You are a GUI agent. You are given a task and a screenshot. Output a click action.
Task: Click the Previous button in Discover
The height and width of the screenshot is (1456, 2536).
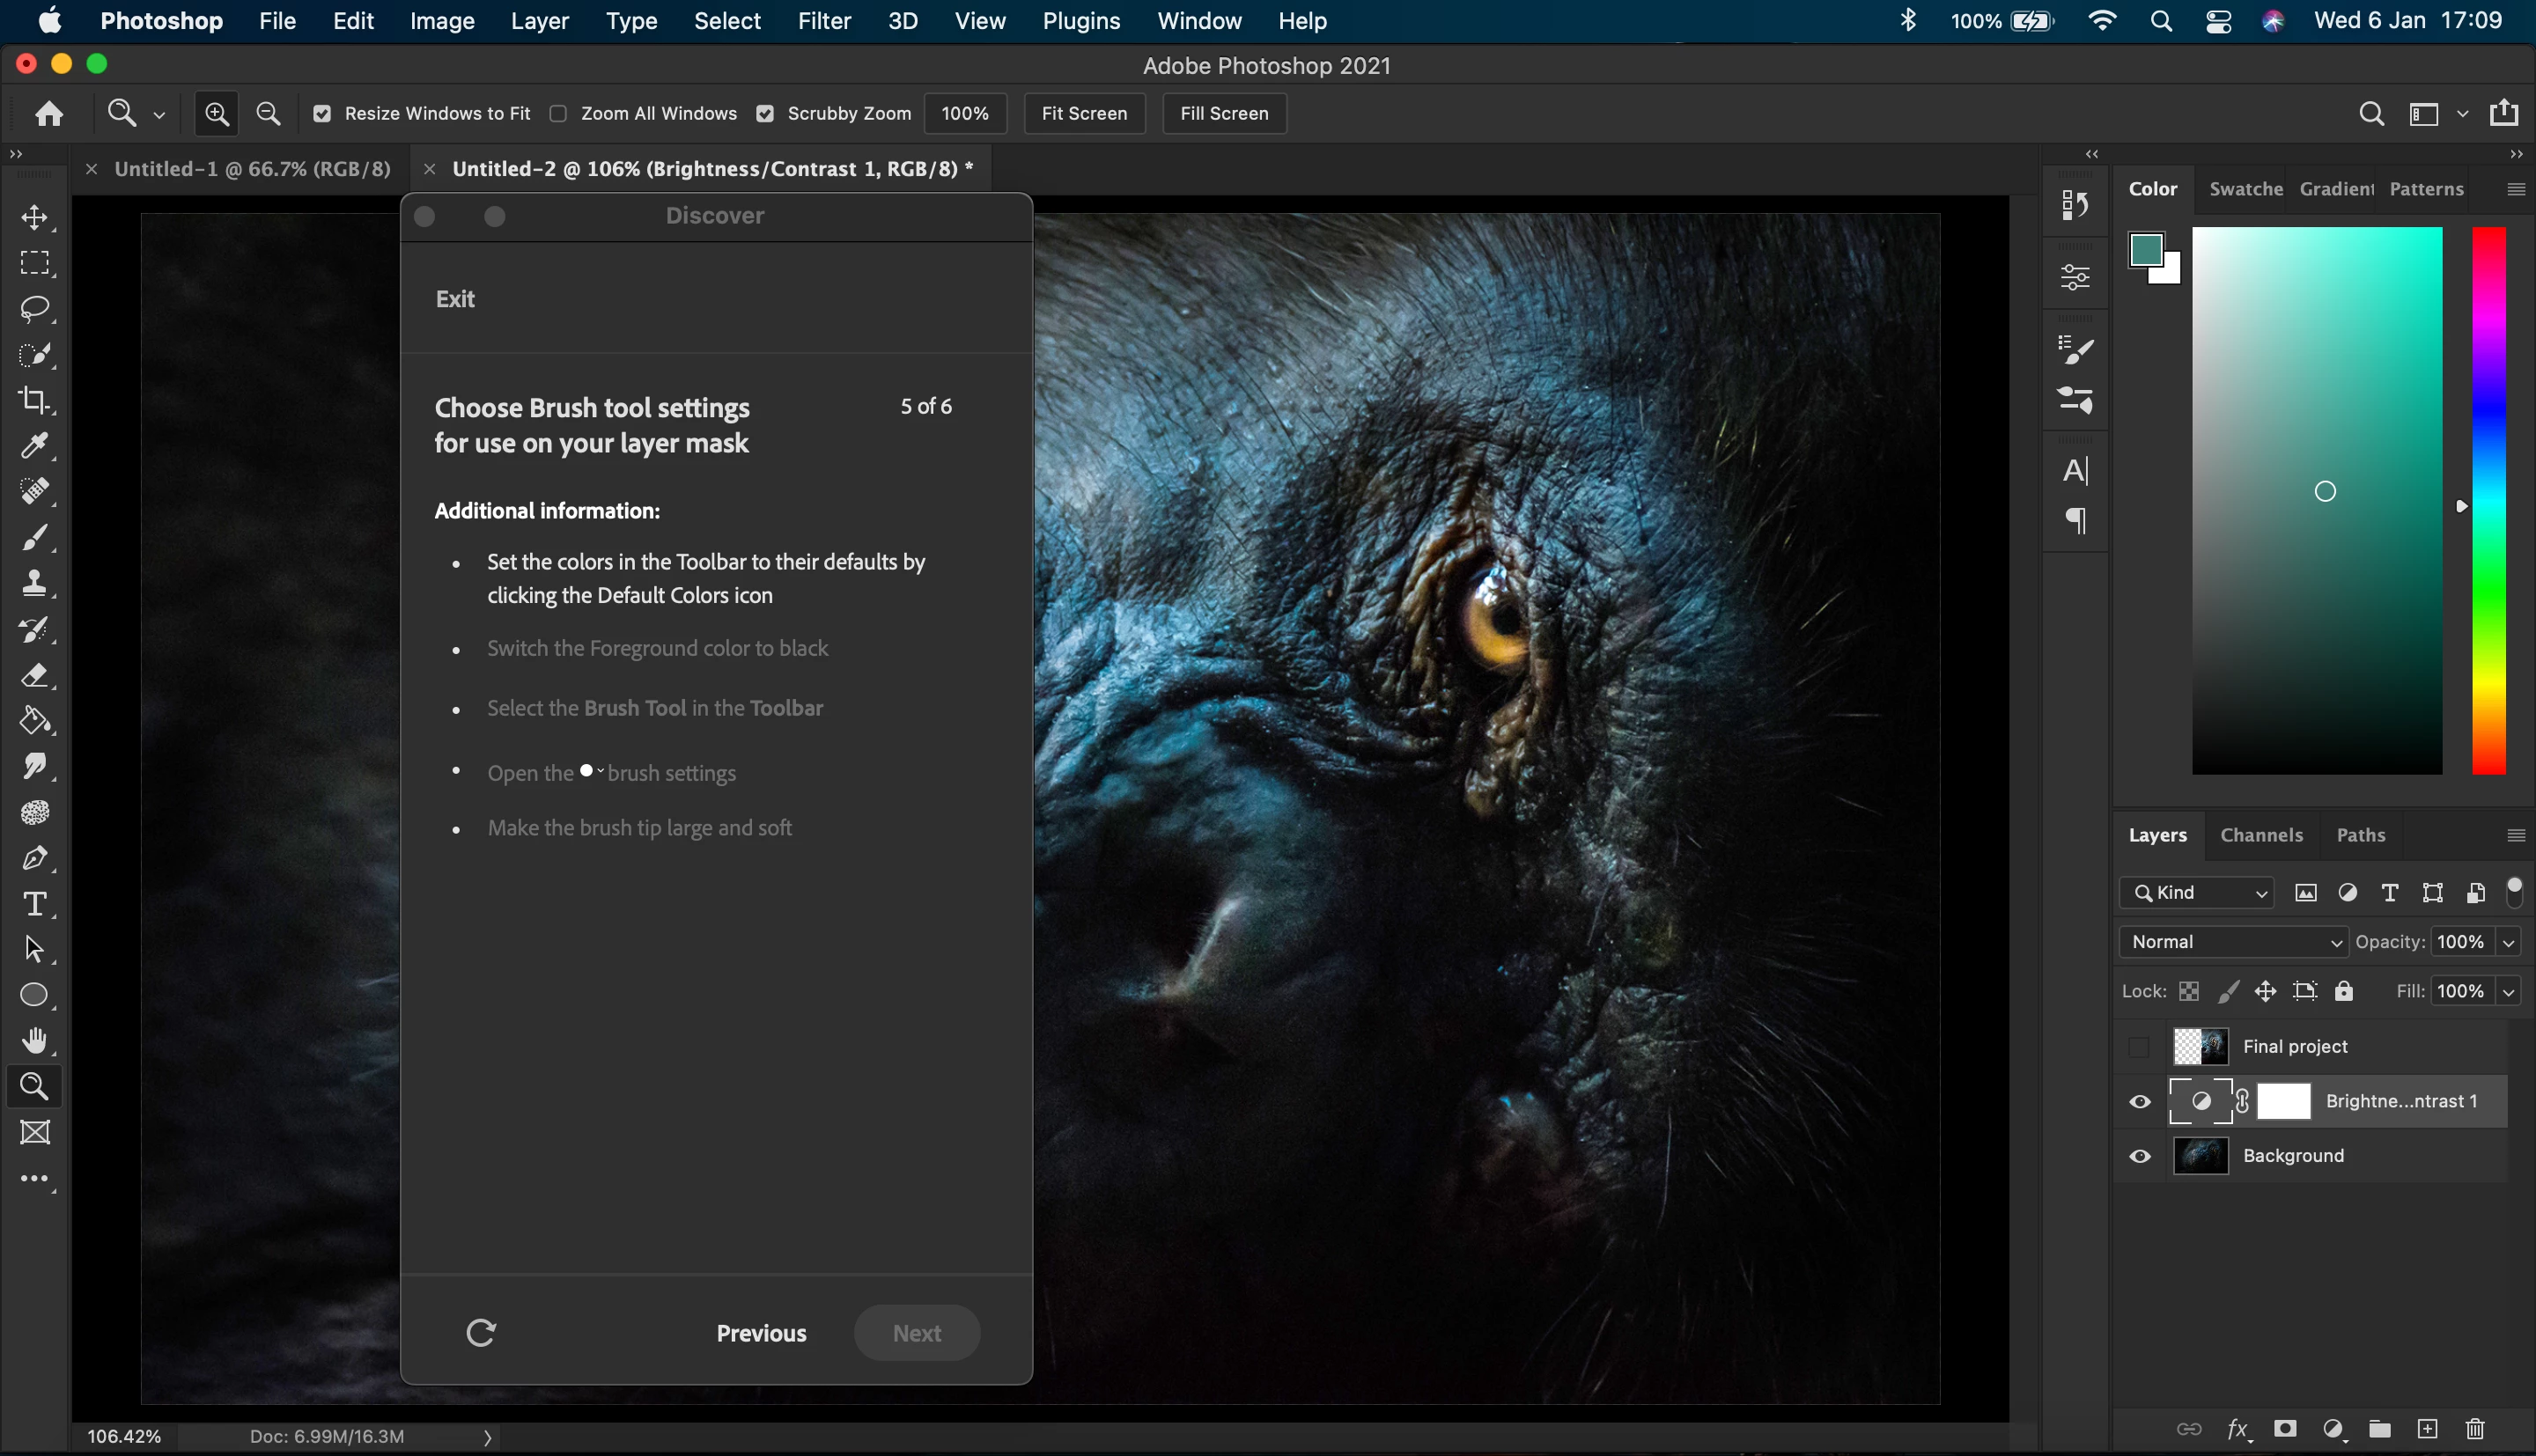coord(761,1333)
